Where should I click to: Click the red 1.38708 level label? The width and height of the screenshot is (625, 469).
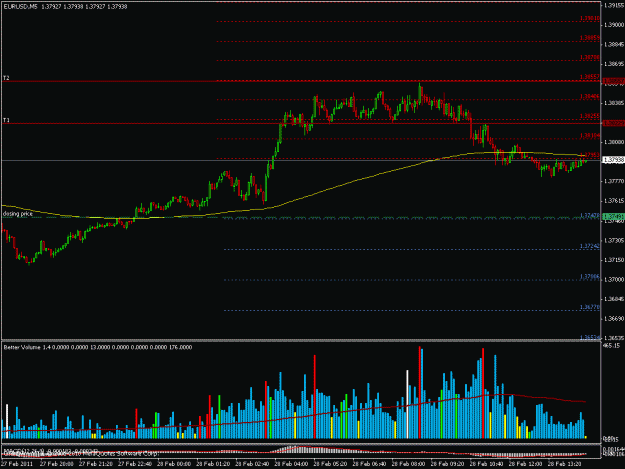590,57
